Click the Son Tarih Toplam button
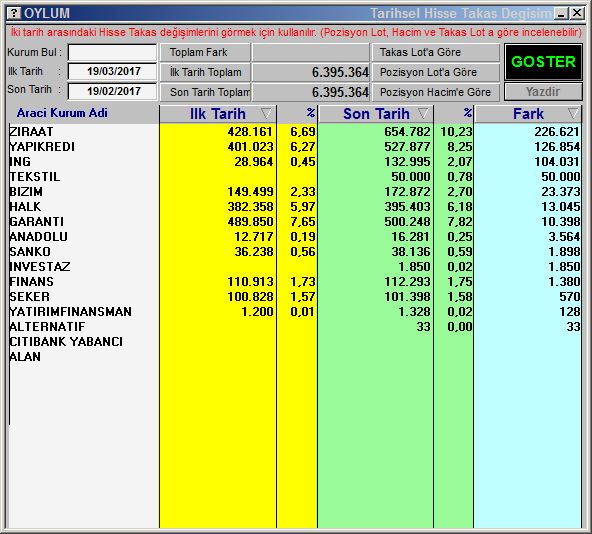Image resolution: width=592 pixels, height=534 pixels. (205, 92)
